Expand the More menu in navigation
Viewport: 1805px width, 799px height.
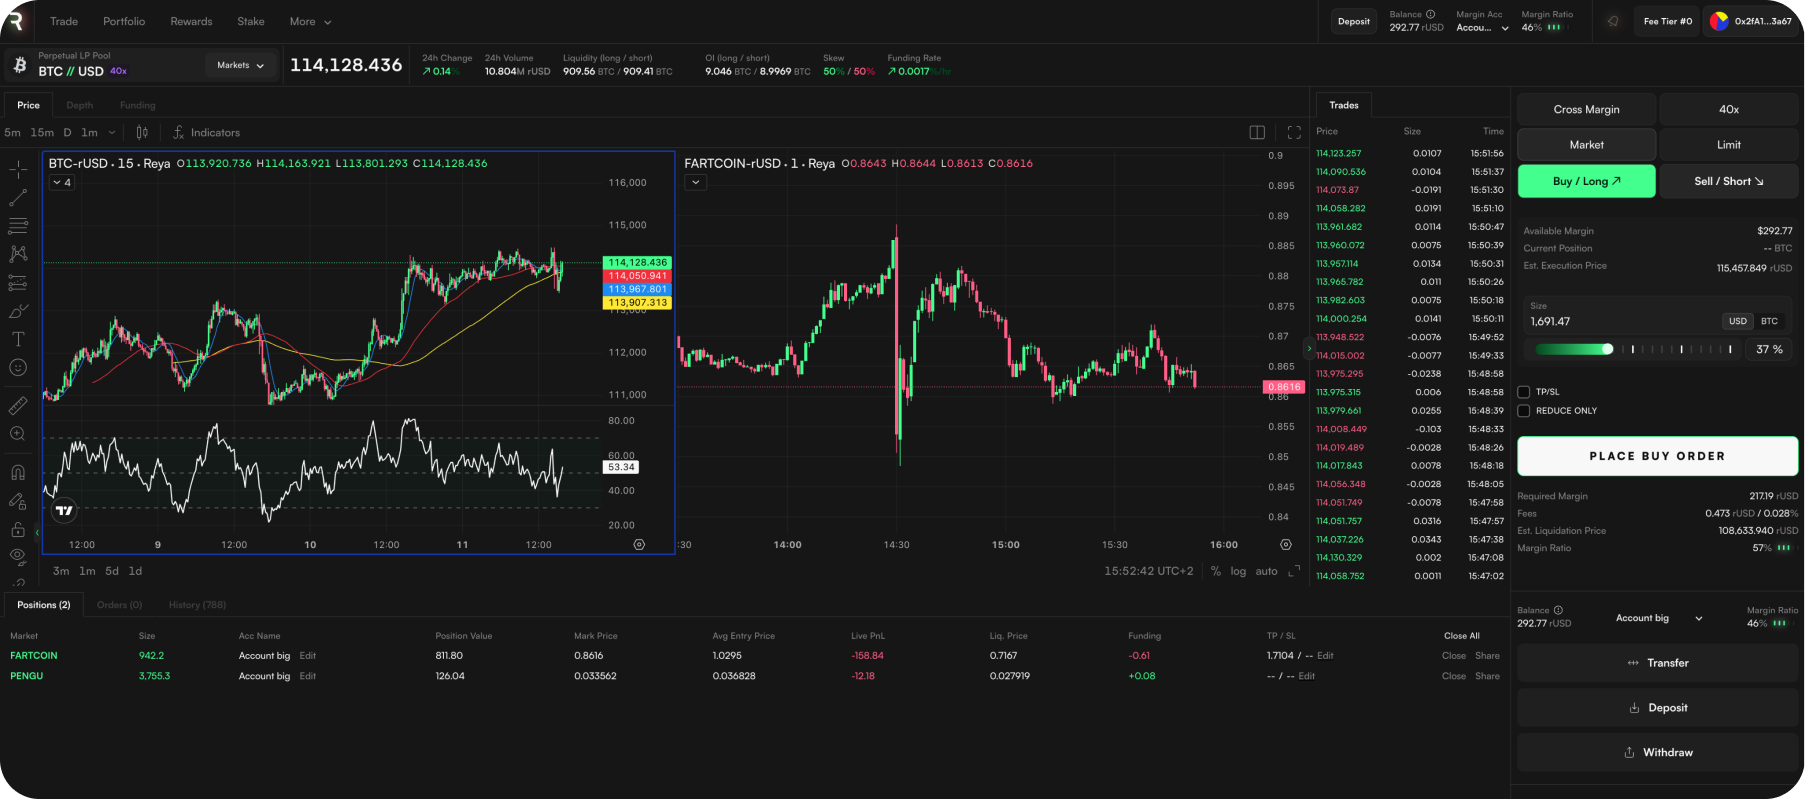pyautogui.click(x=310, y=22)
